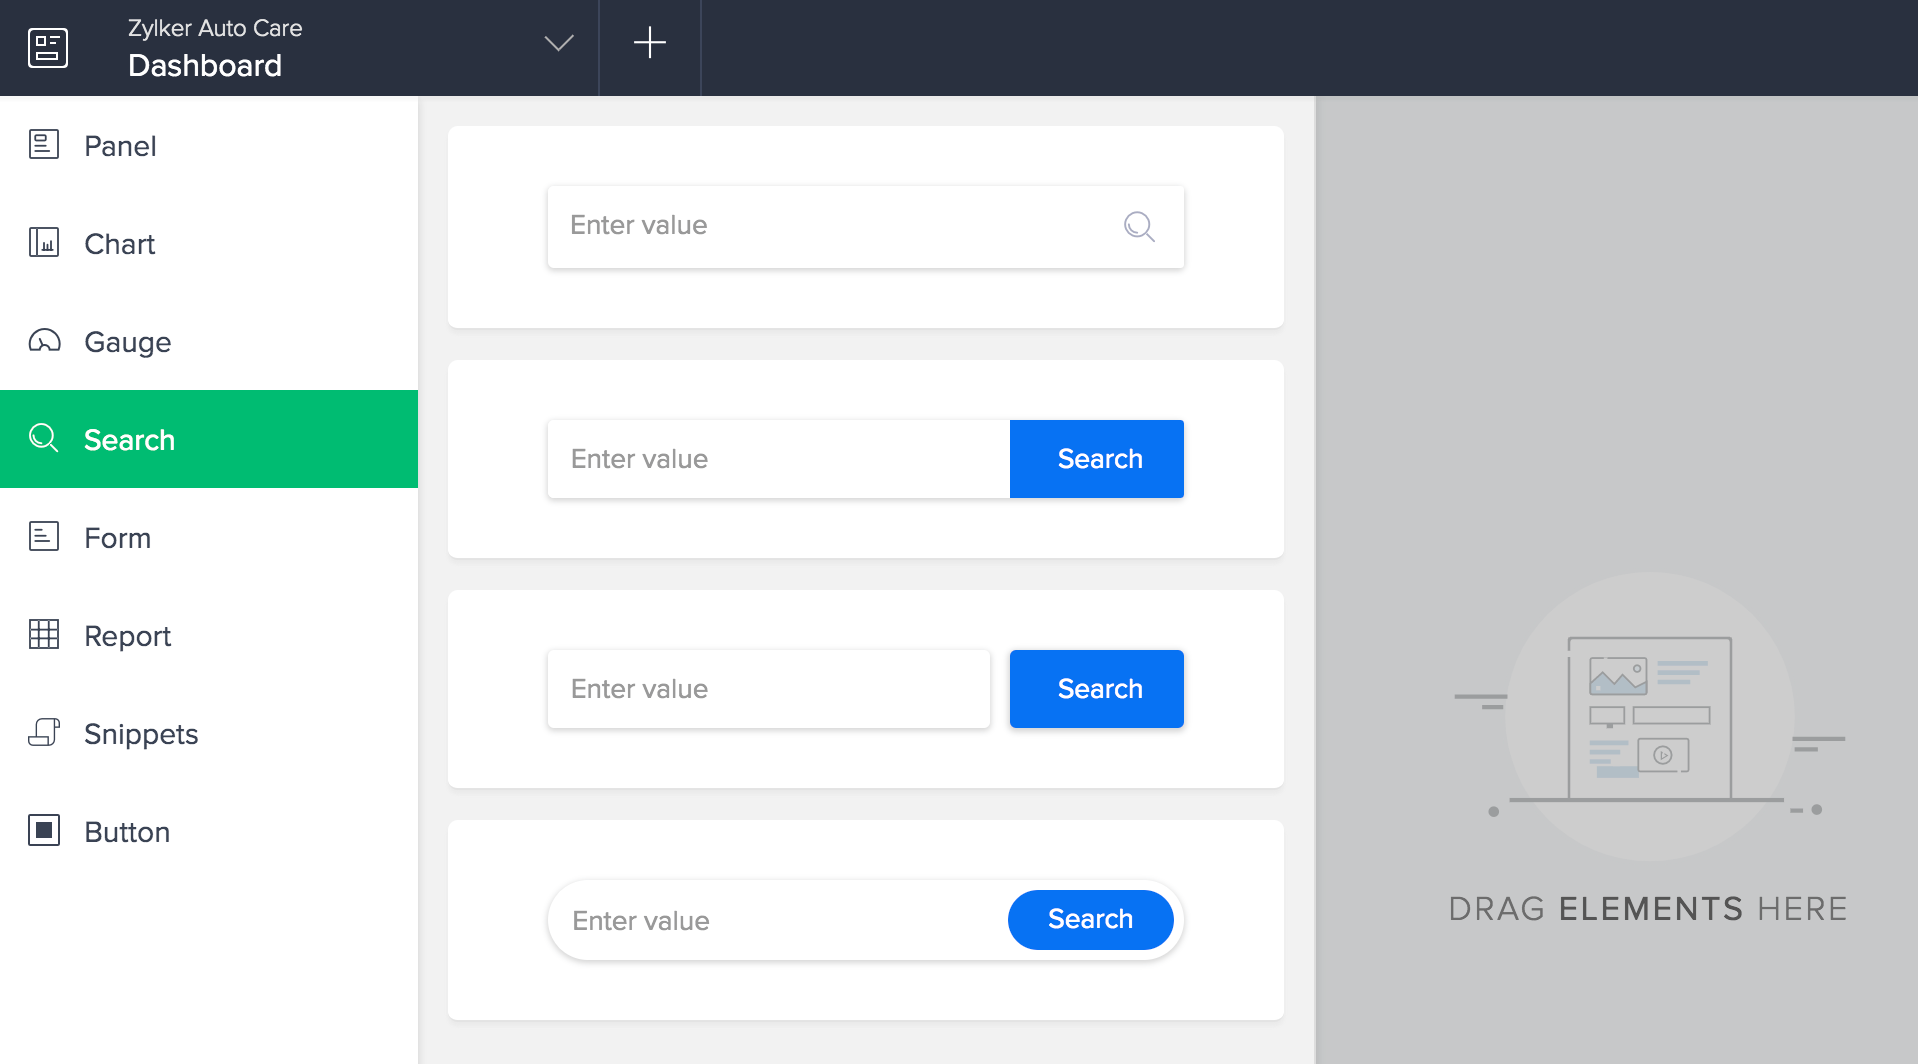Click the Gauge icon in the sidebar

click(44, 341)
